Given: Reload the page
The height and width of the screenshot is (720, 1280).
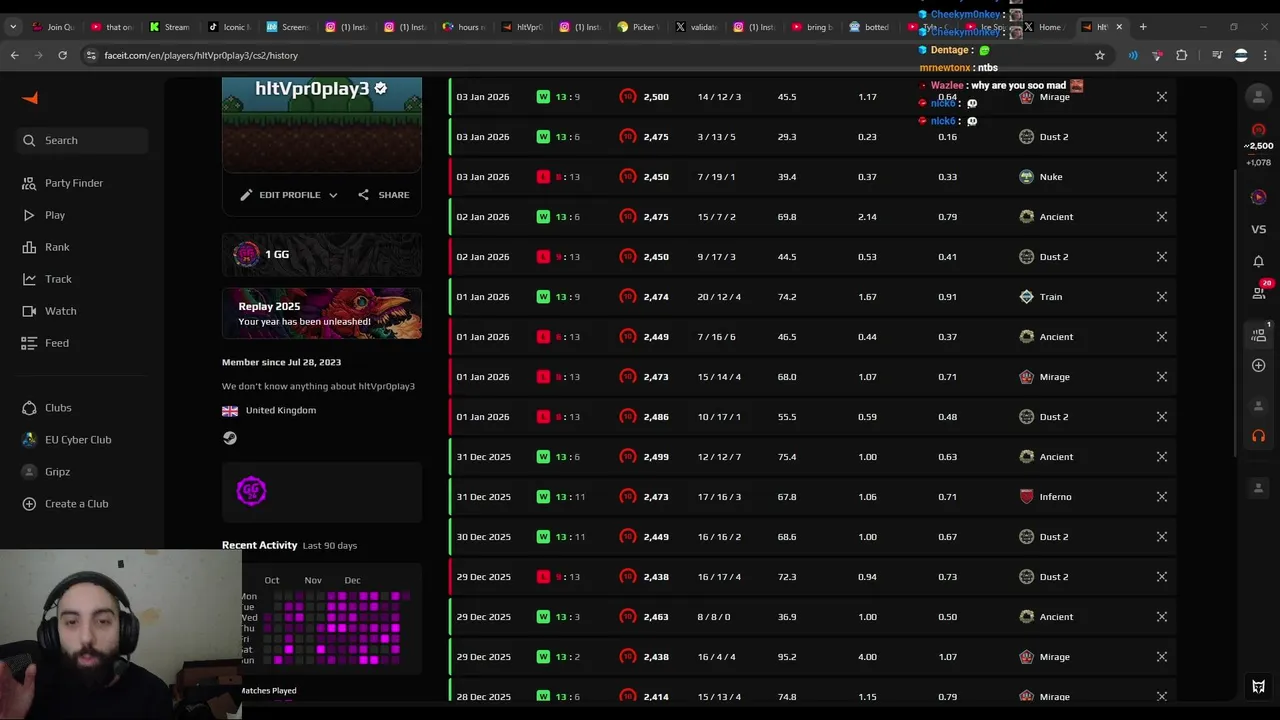Looking at the screenshot, I should click(x=62, y=55).
